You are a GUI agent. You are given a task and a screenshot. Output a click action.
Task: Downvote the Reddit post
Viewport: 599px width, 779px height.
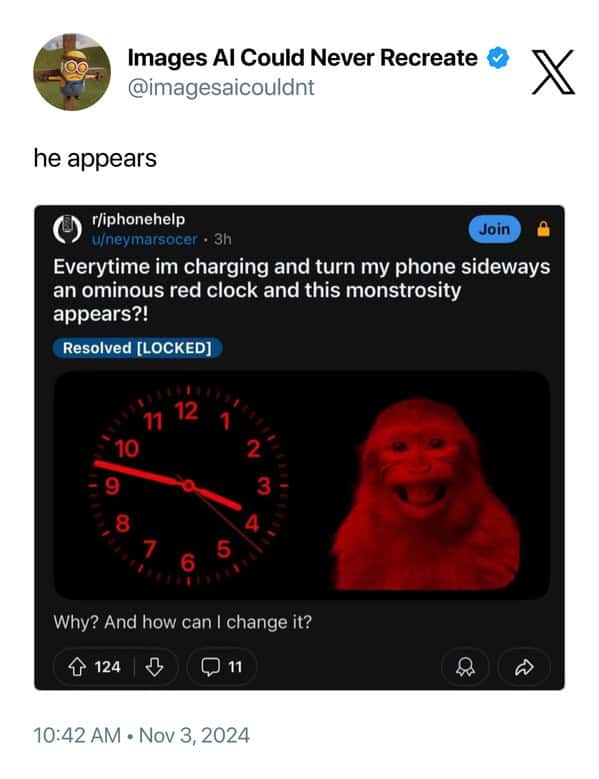pos(154,667)
